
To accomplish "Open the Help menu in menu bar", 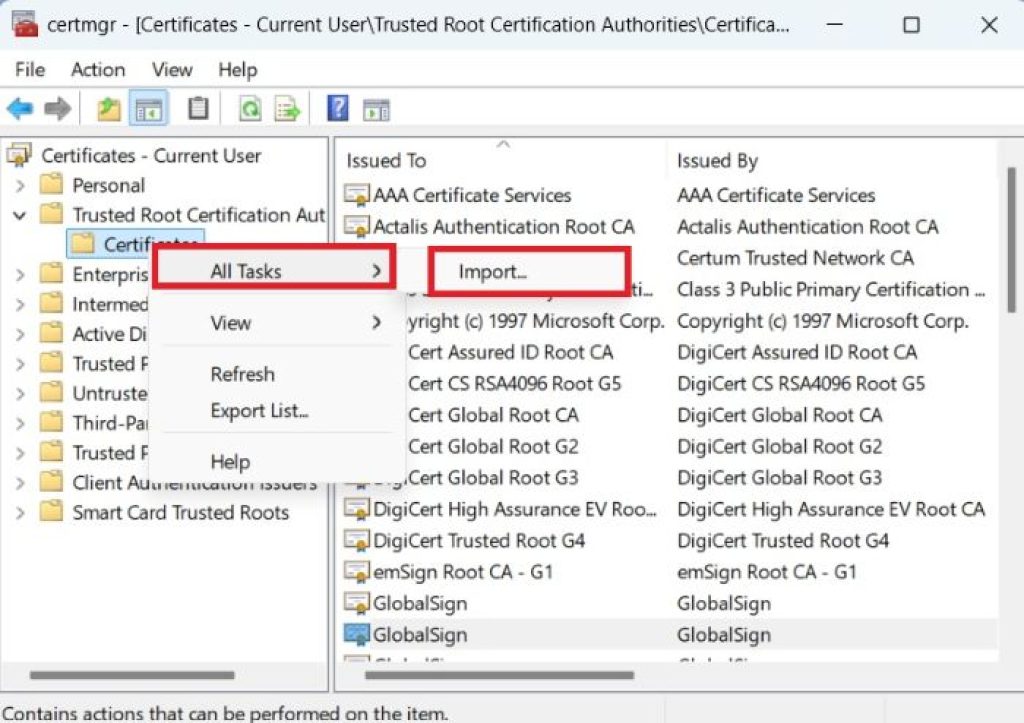I will [x=238, y=69].
